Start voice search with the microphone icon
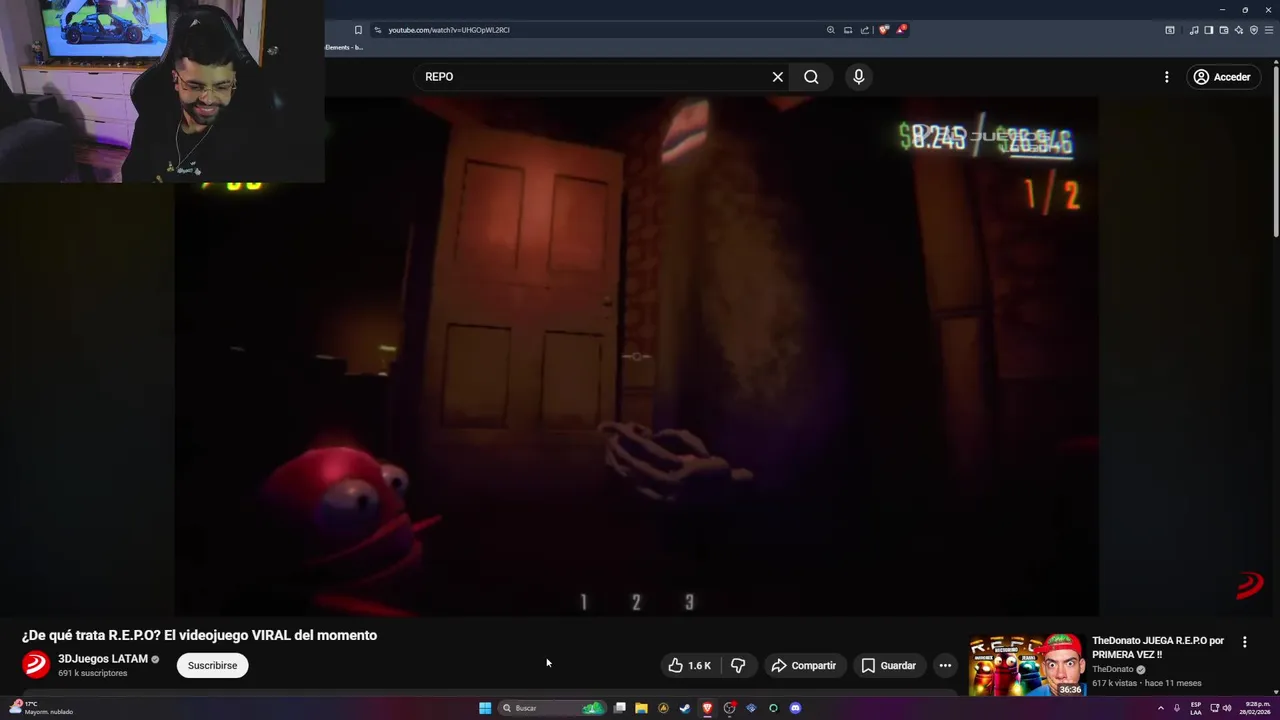Image resolution: width=1280 pixels, height=720 pixels. pos(858,77)
